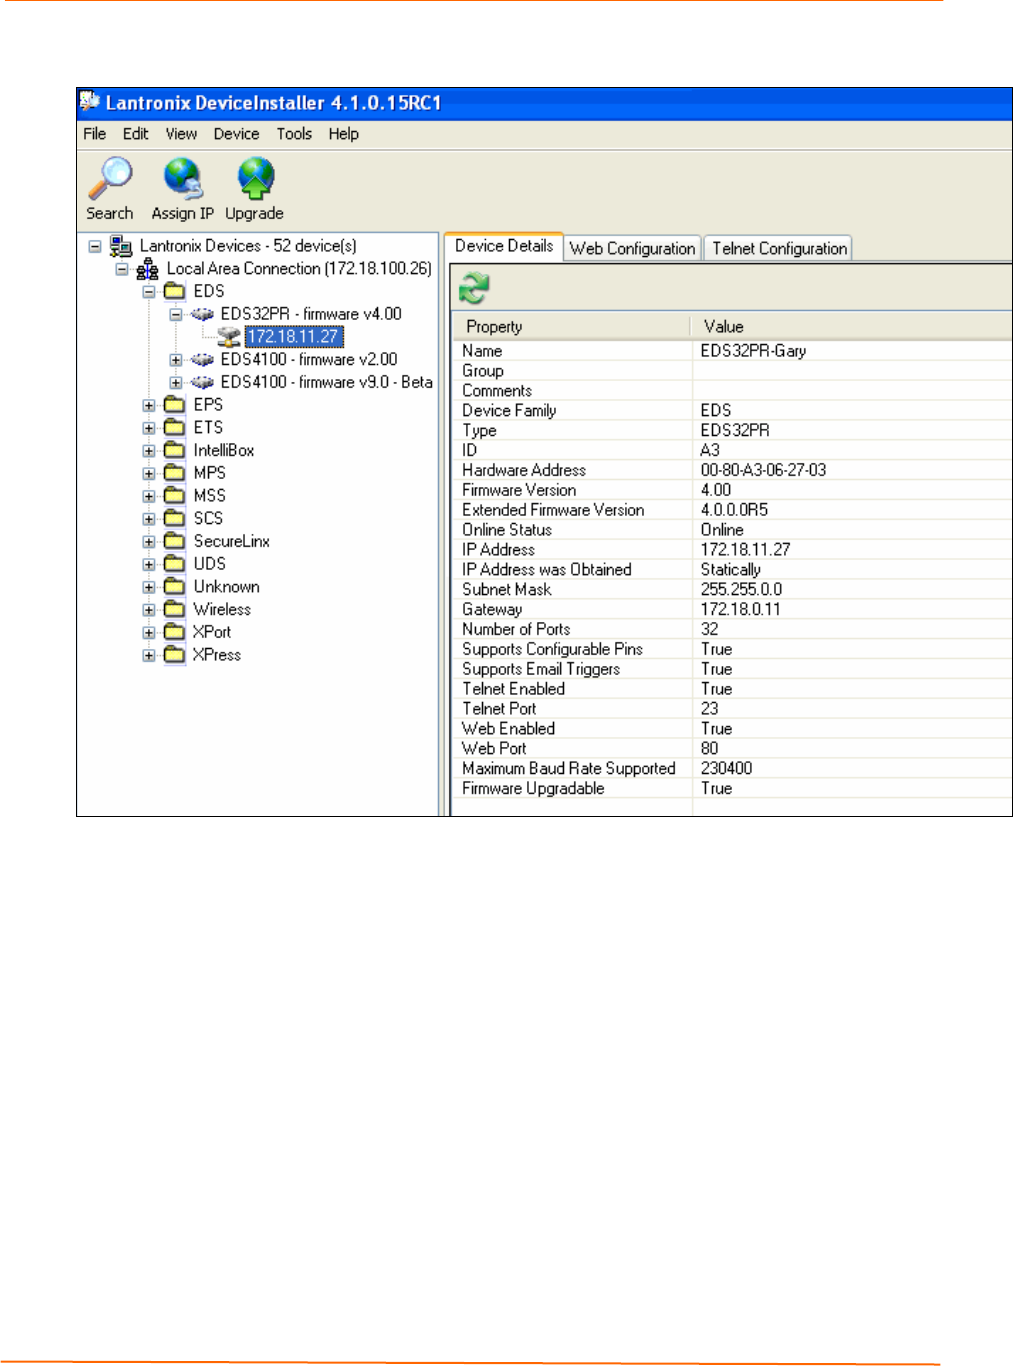Collapse the Lantronix Devices root node
Screen dimensions: 1013x1366
[95, 246]
